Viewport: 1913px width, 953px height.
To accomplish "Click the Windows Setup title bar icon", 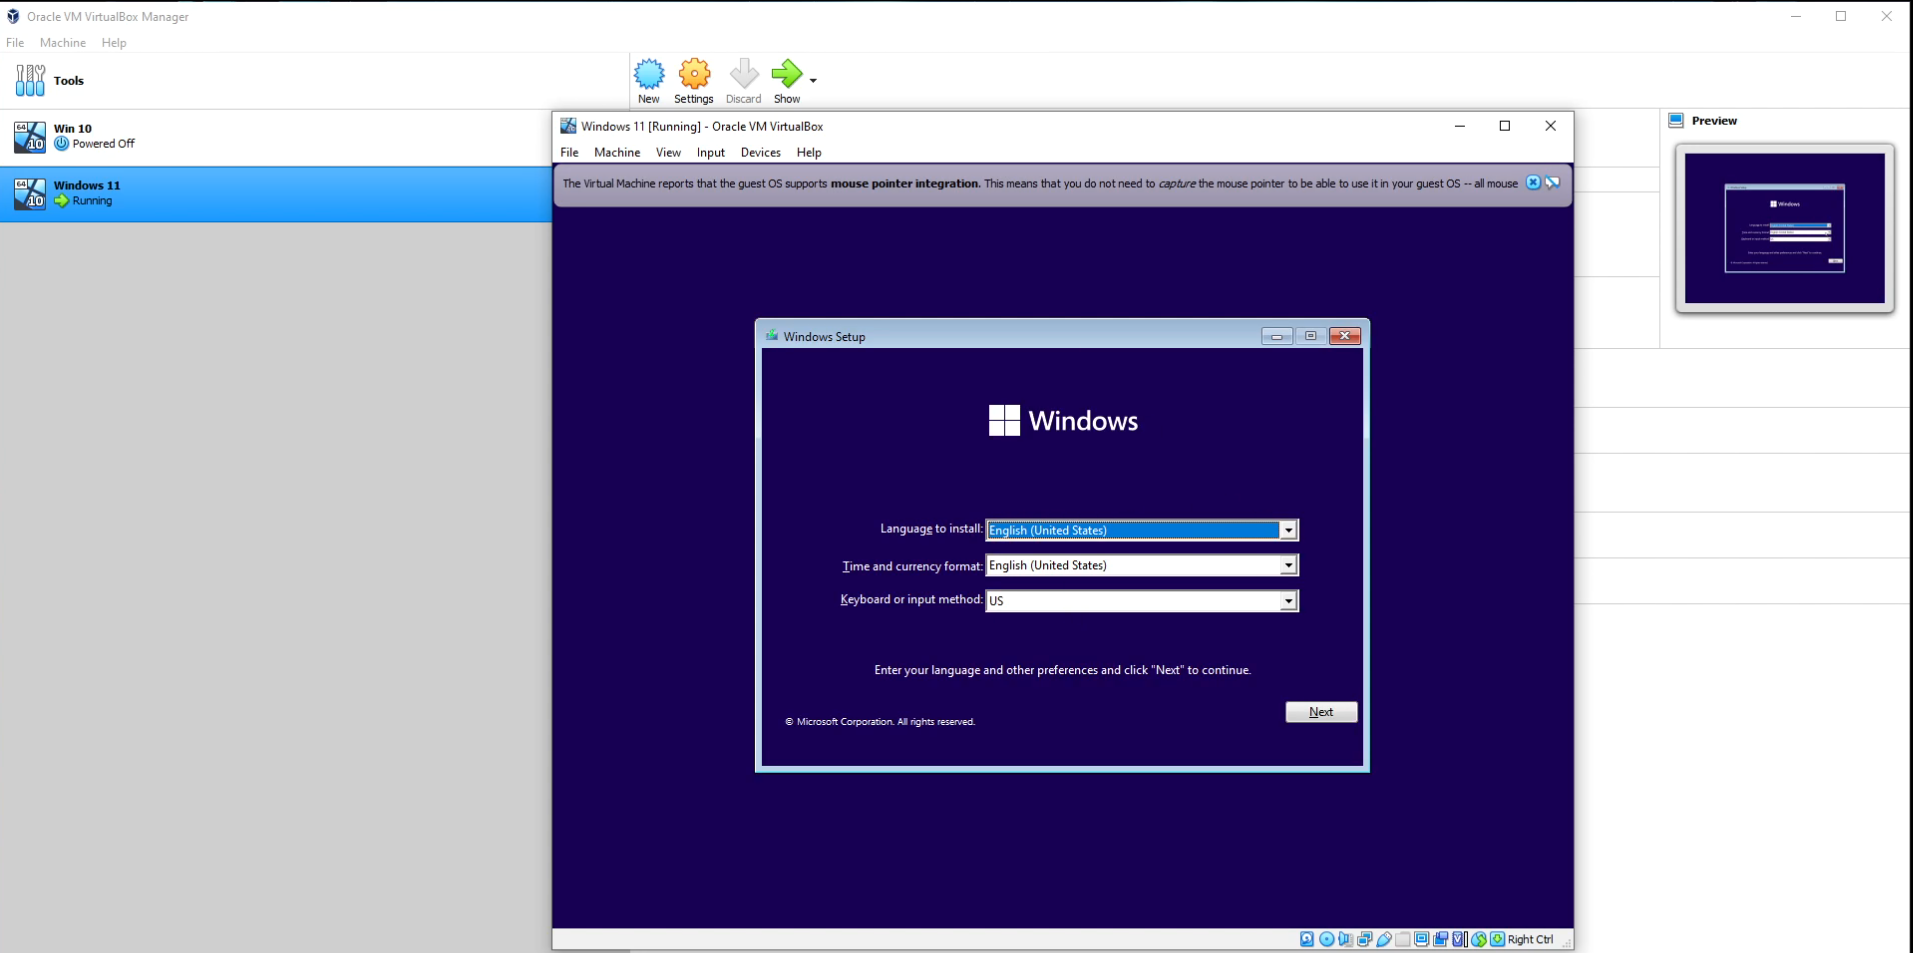I will point(772,336).
